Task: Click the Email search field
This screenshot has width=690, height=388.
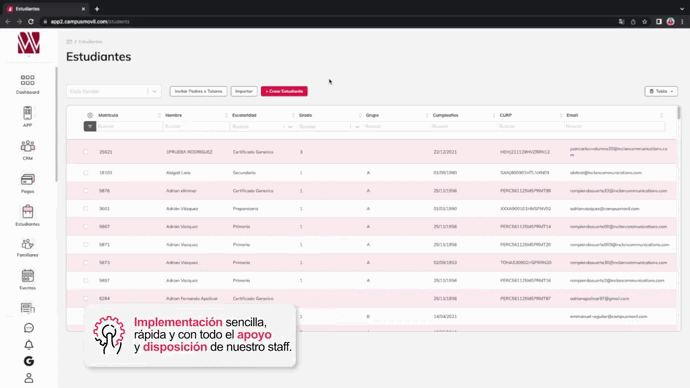Action: [x=614, y=126]
